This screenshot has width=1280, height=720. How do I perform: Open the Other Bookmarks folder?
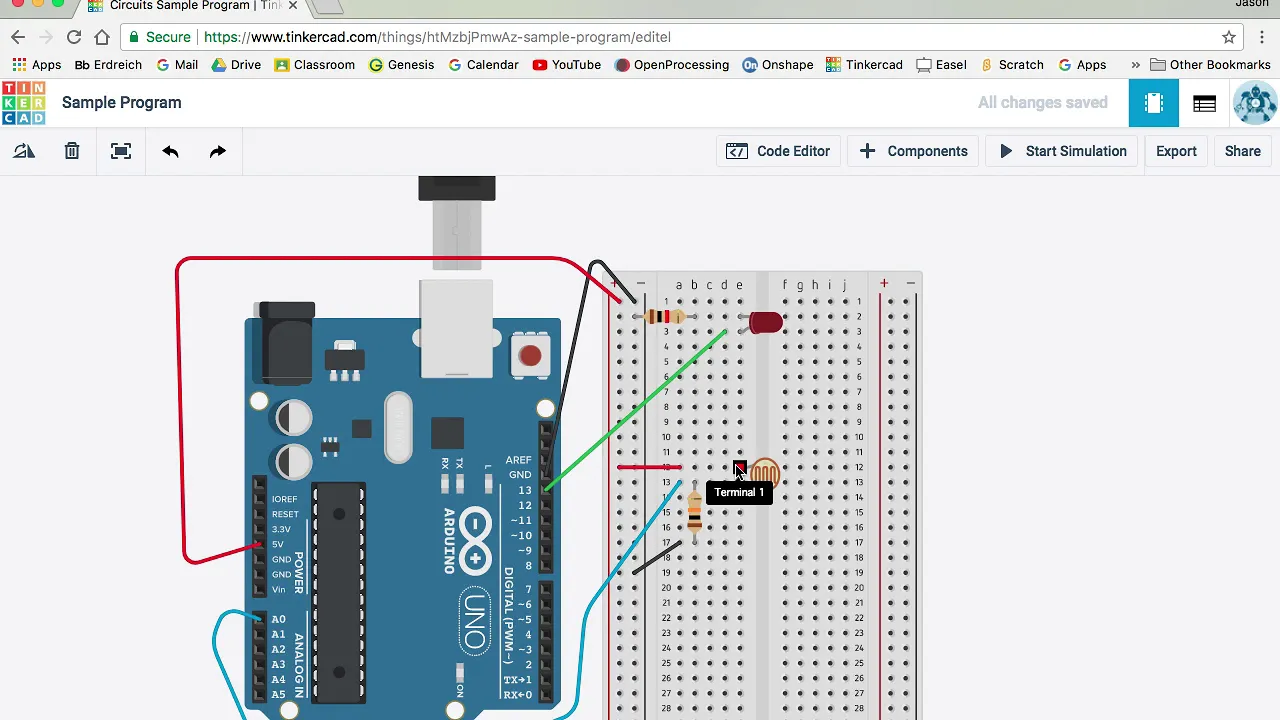[1210, 65]
